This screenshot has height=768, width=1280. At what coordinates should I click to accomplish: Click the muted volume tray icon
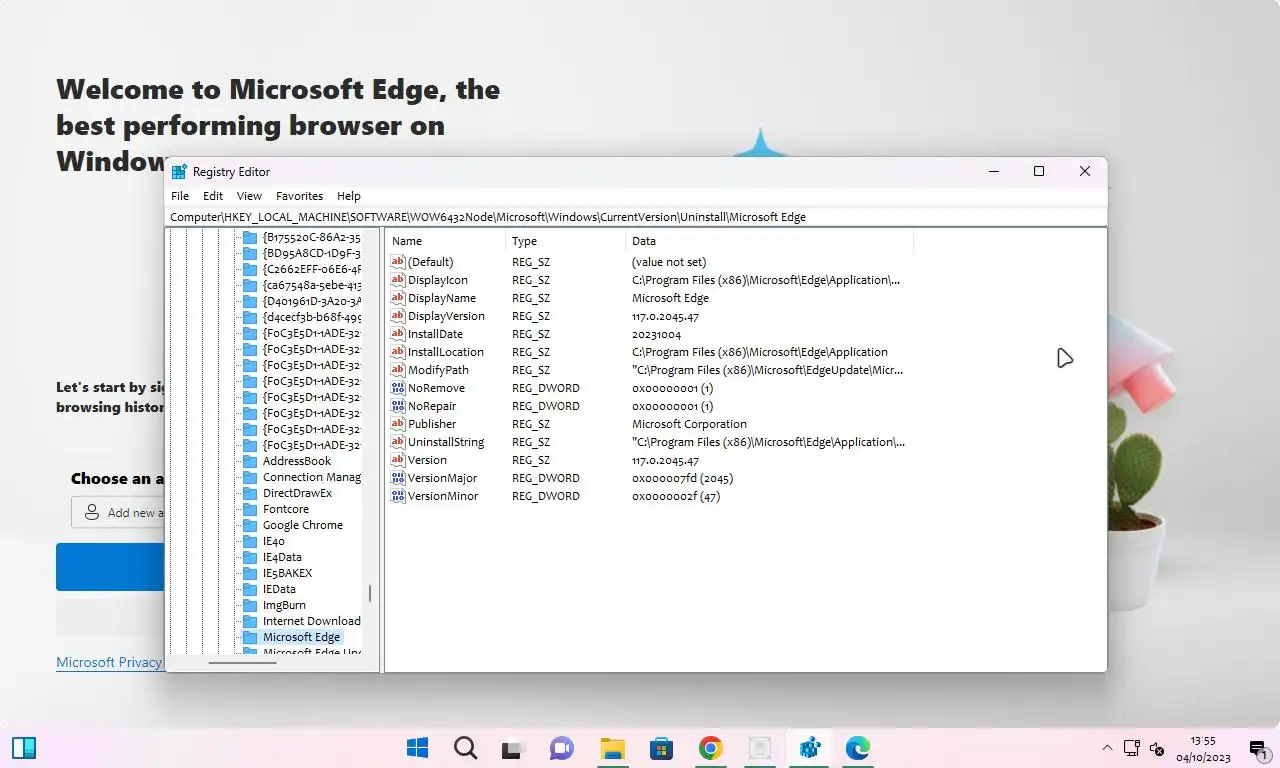coord(1158,748)
